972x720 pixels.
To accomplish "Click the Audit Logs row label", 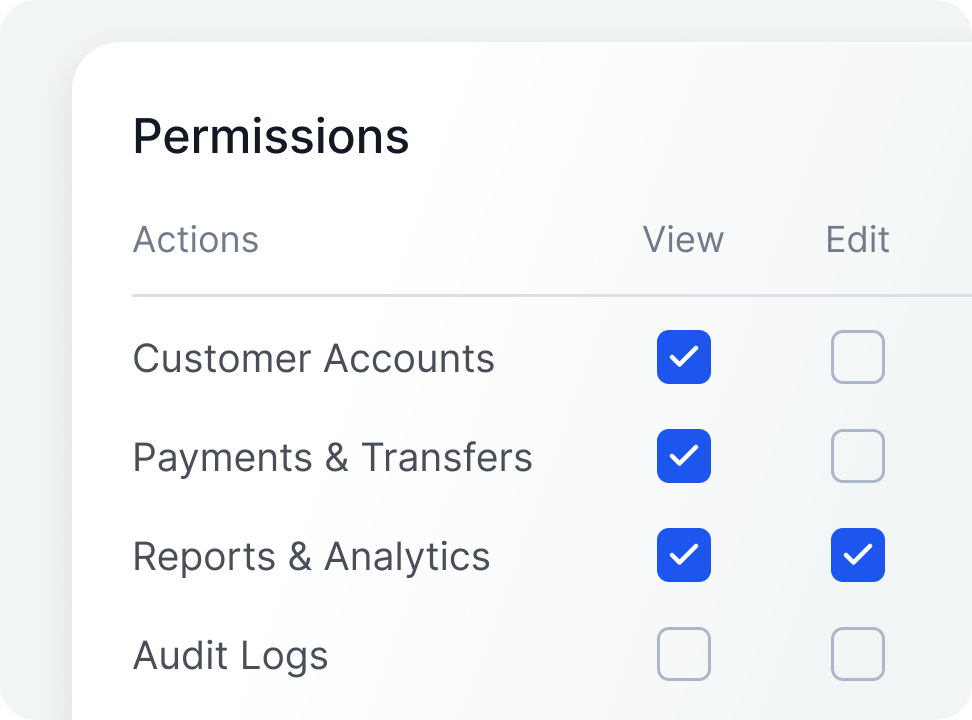I will click(x=230, y=655).
